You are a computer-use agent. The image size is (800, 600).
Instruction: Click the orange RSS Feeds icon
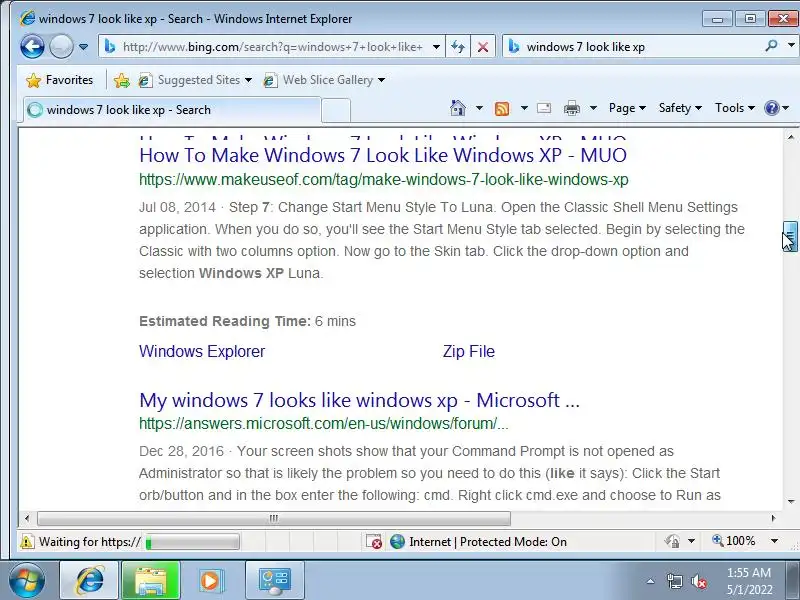[502, 108]
